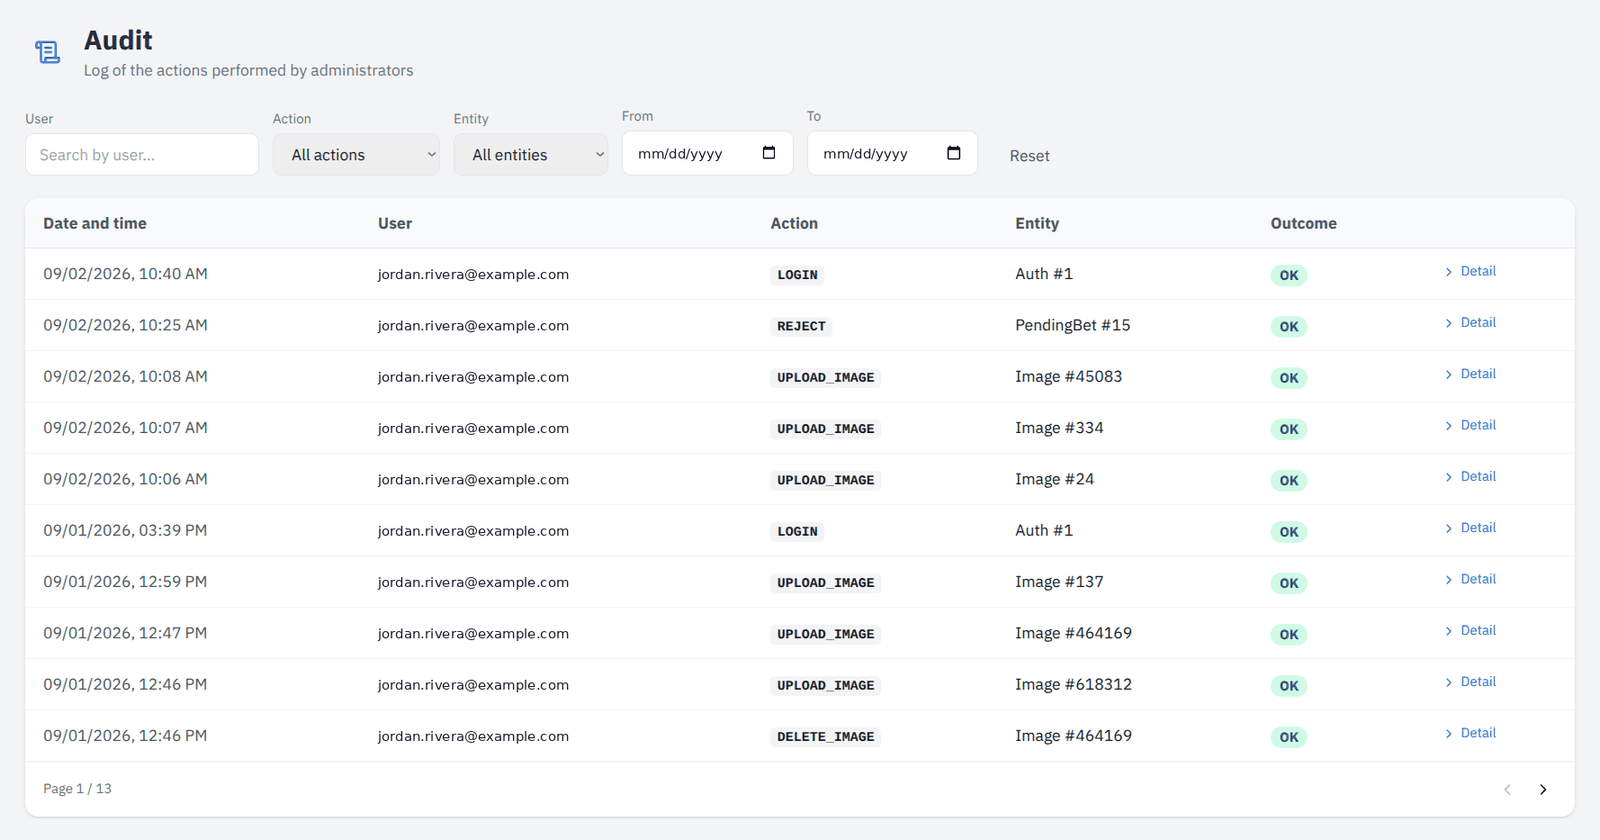Click the date 09/01/2026, 12:59 PM

tap(125, 581)
